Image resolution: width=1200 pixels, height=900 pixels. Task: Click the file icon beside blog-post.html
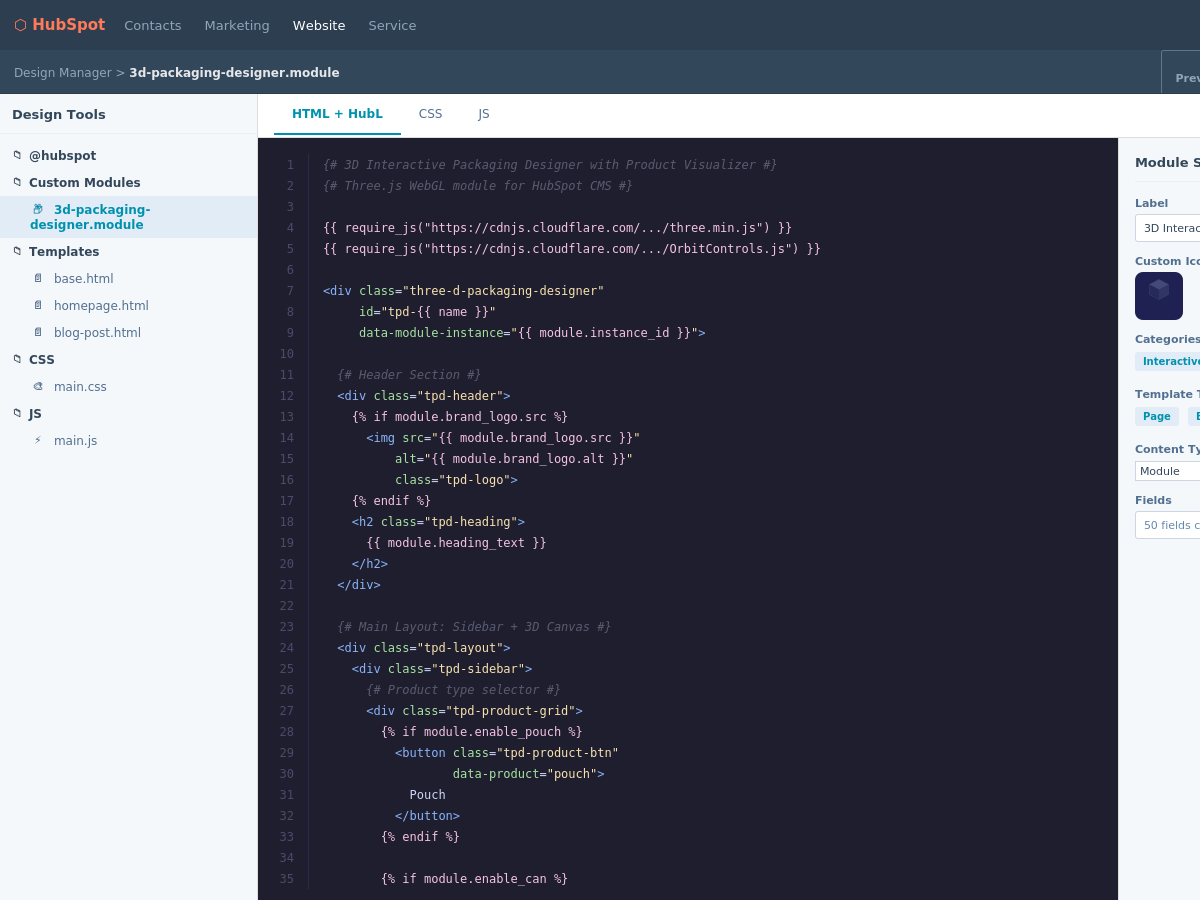38,332
